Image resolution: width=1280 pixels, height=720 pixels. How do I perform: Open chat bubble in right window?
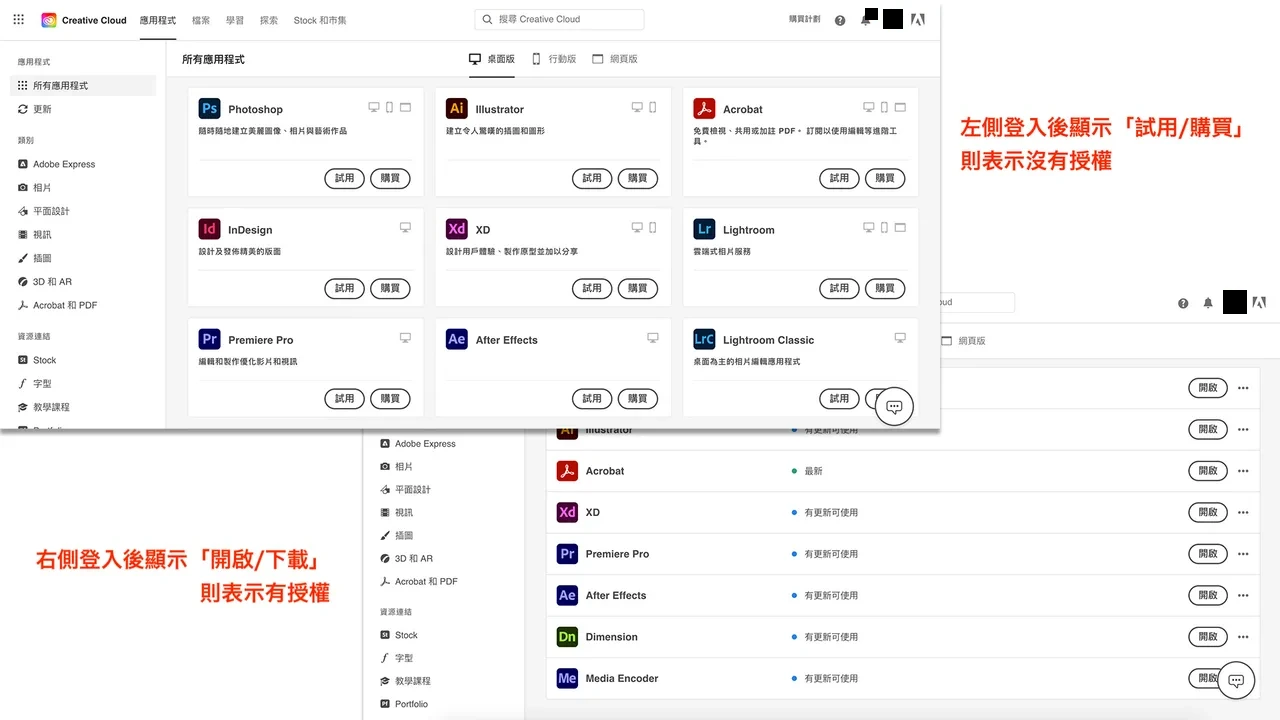tap(1236, 681)
